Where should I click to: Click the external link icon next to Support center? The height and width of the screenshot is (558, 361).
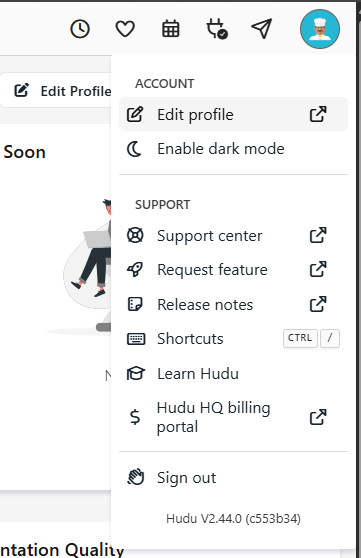[318, 235]
